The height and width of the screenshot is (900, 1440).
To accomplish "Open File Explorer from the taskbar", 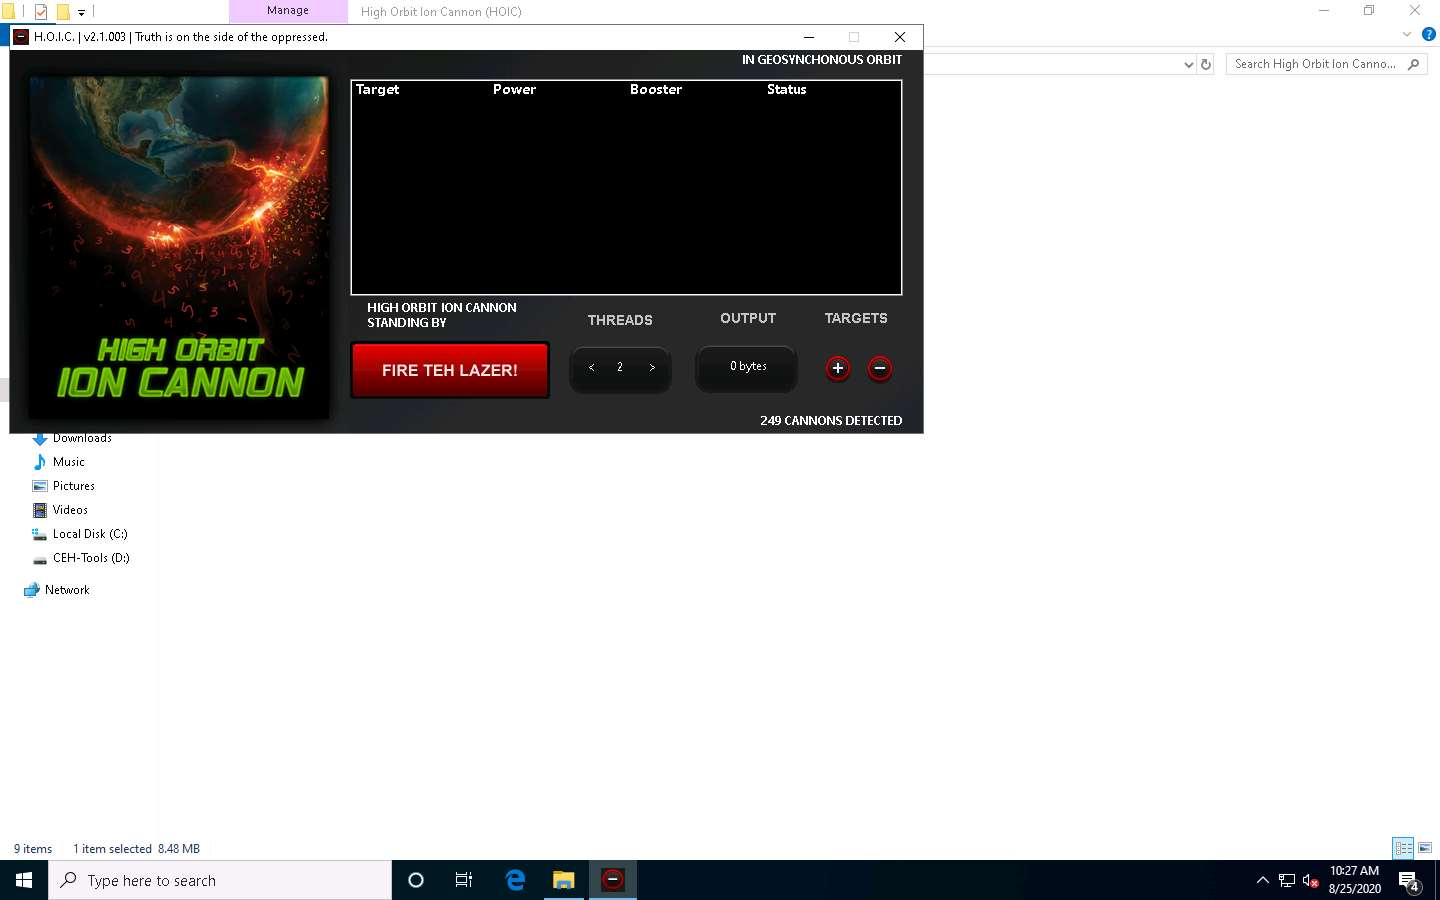I will 564,880.
